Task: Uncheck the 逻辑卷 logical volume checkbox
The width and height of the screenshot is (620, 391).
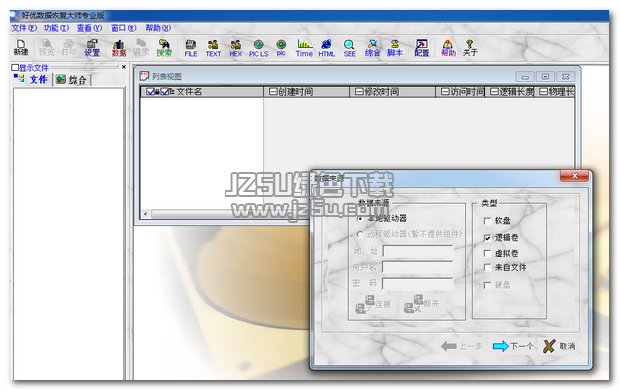Action: [x=488, y=238]
